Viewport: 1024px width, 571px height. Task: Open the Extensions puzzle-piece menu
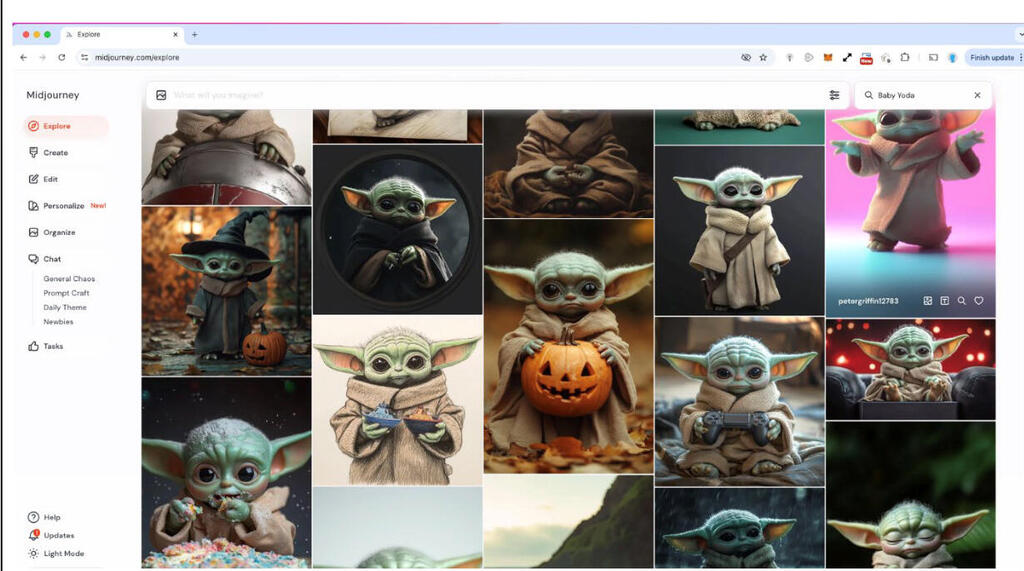(x=904, y=57)
